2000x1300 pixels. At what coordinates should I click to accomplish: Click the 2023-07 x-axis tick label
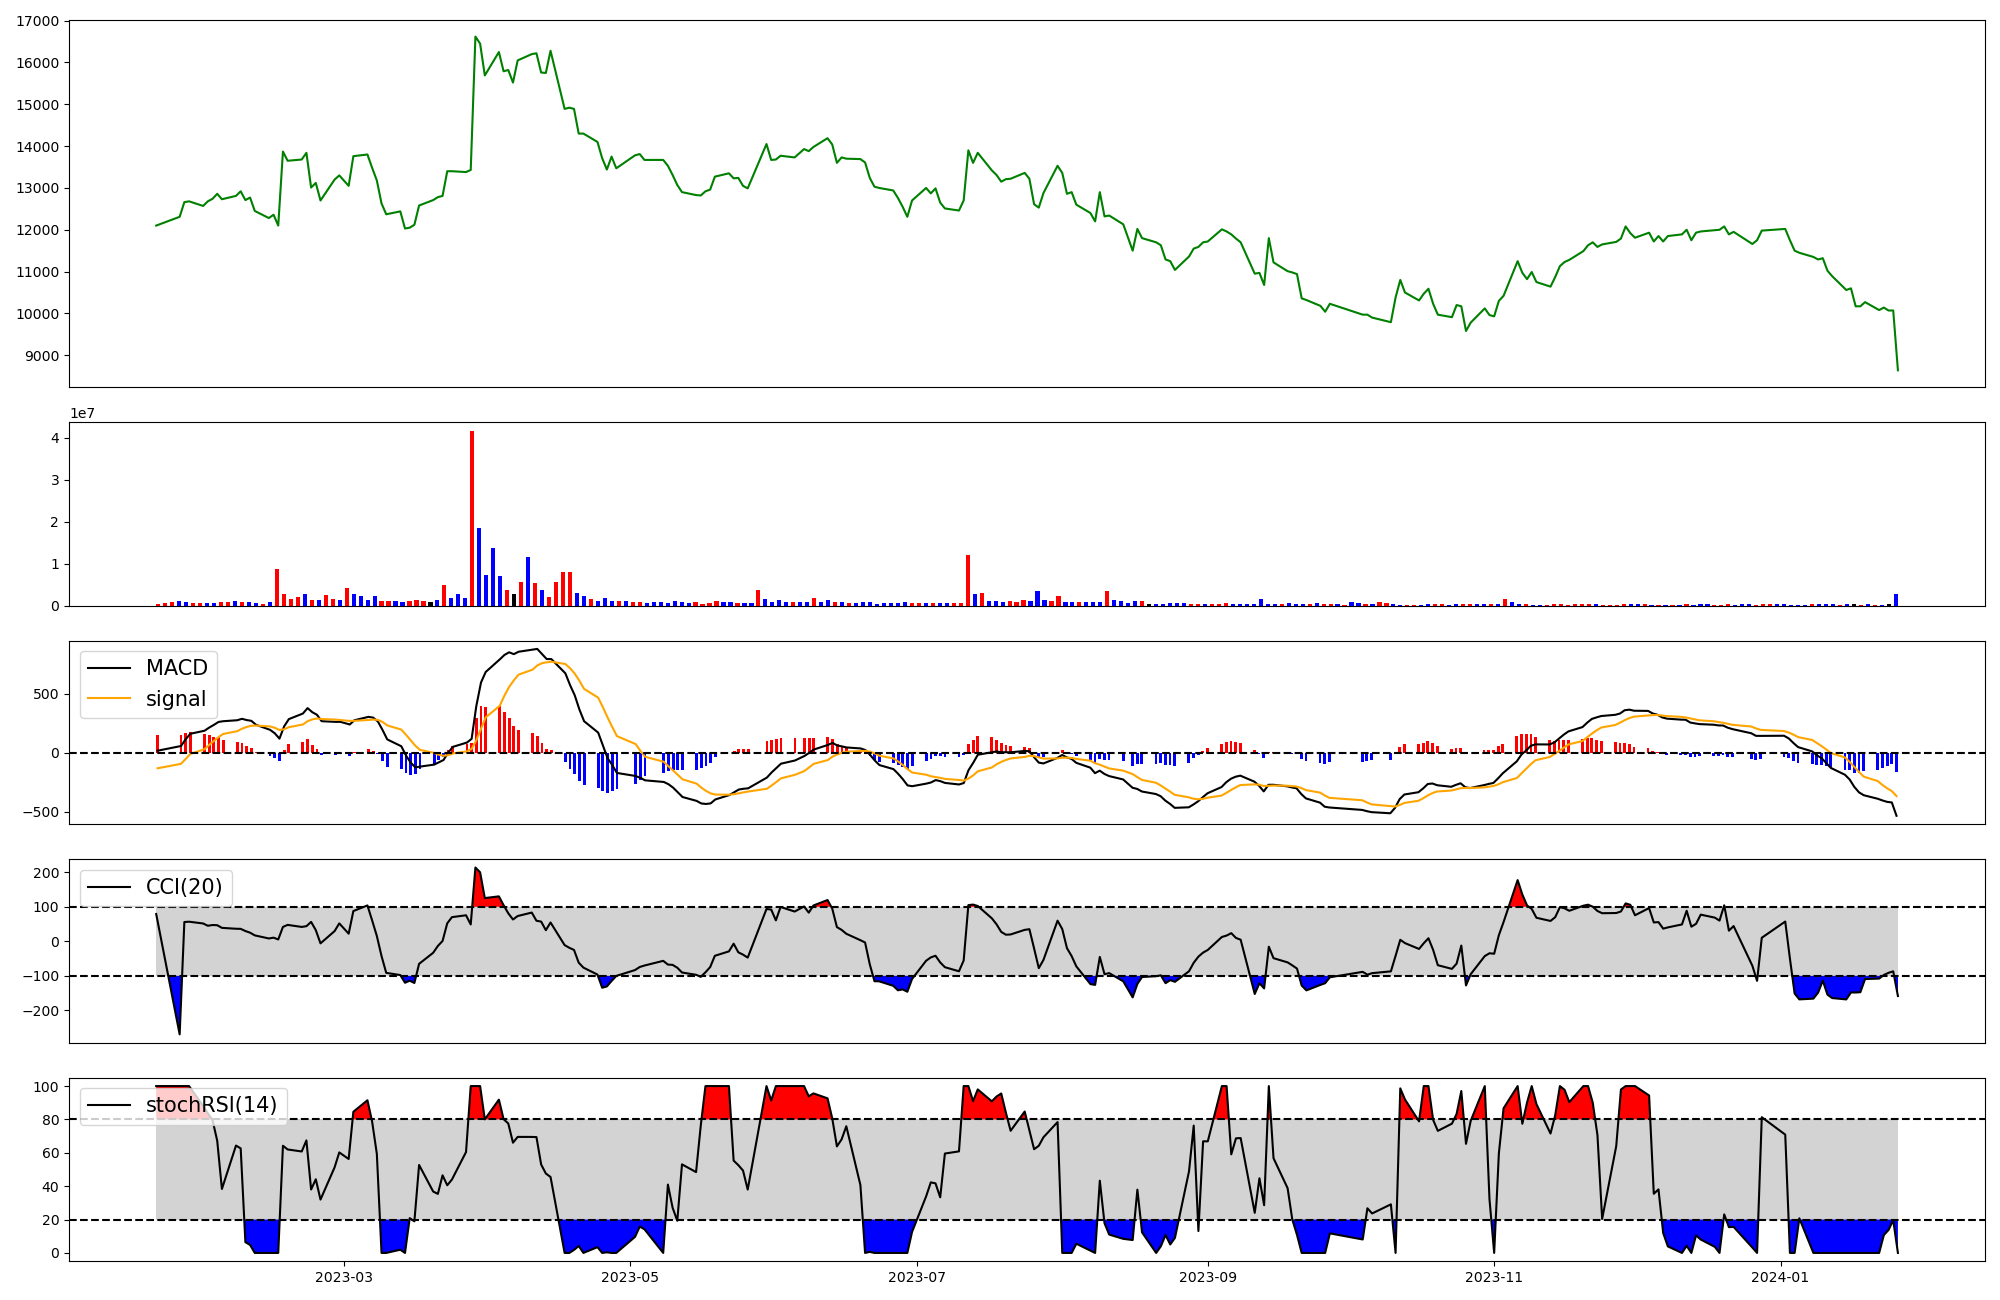pyautogui.click(x=917, y=1277)
